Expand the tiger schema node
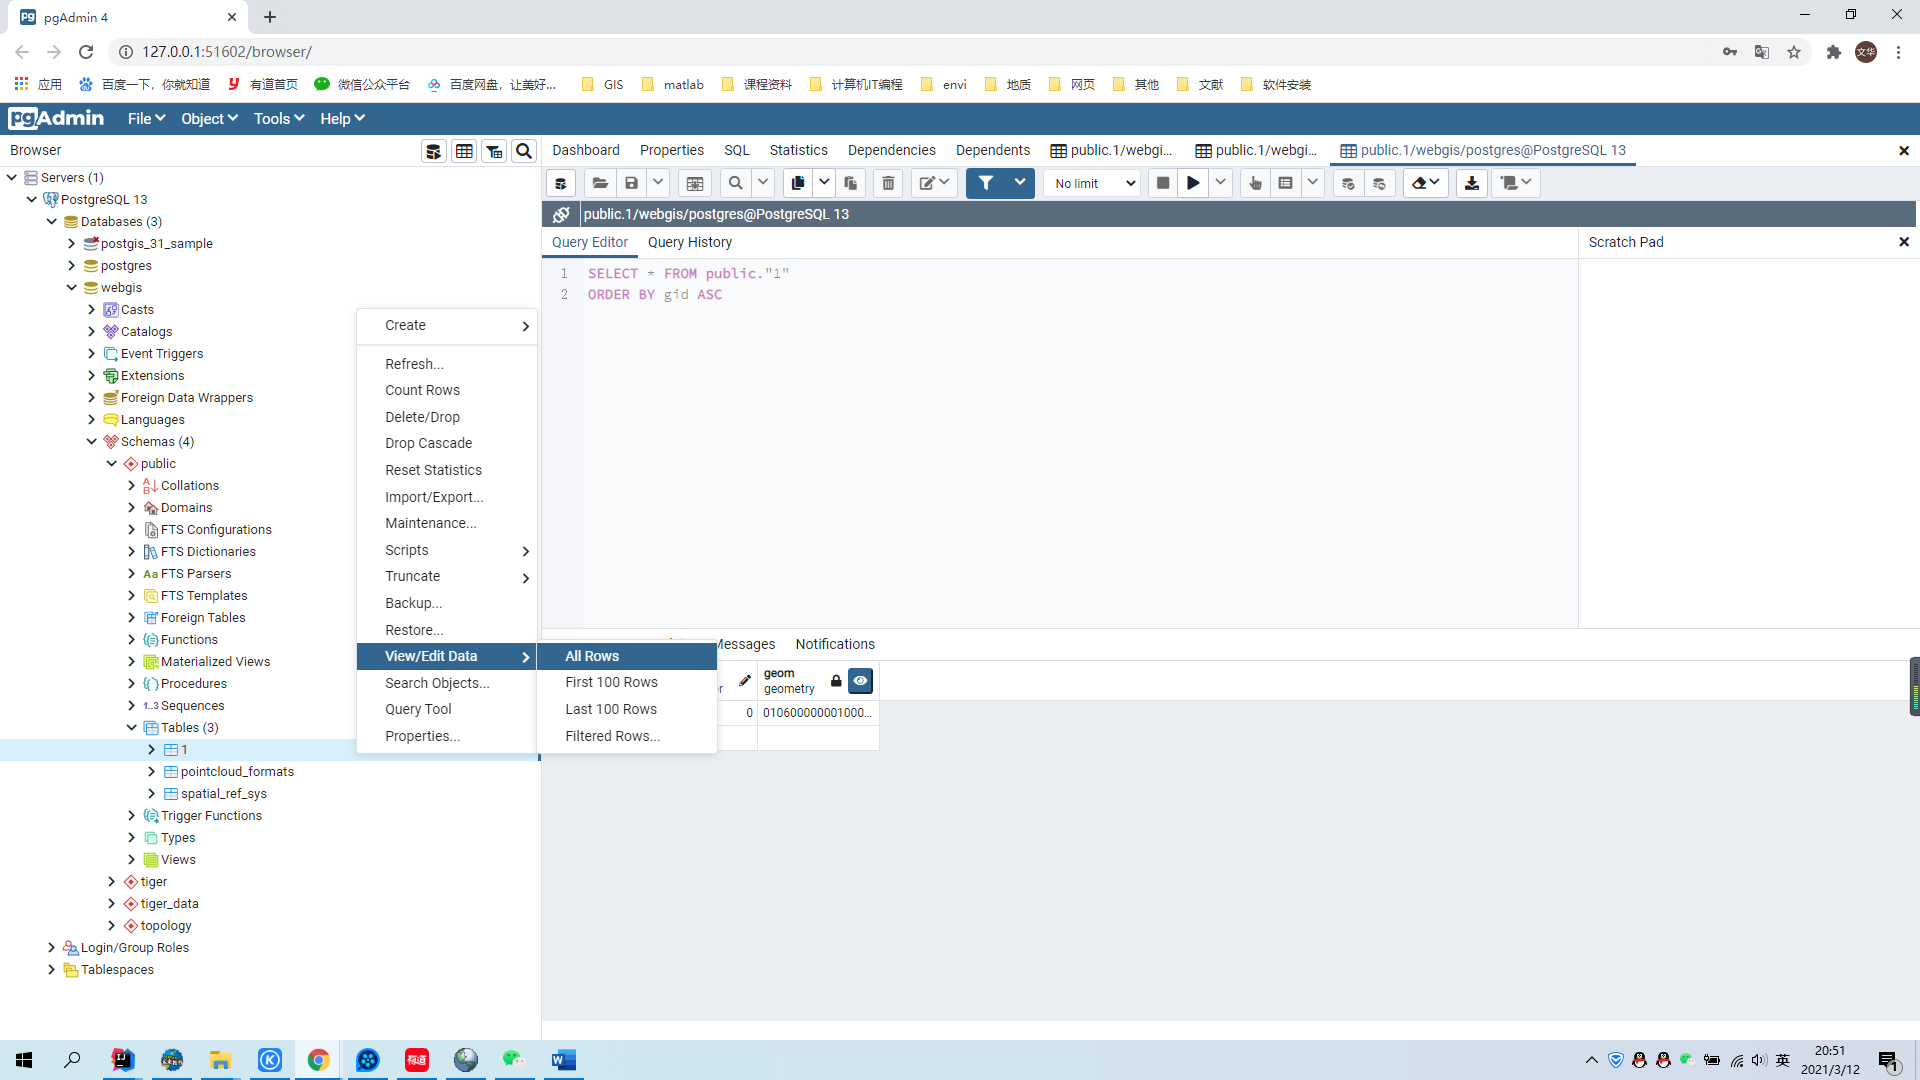The image size is (1920, 1080). [x=112, y=882]
